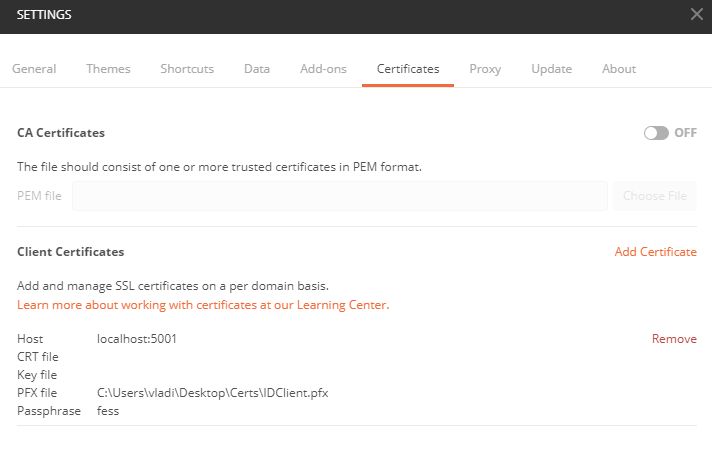This screenshot has width=712, height=454.
Task: Click the IDClient.pfx file path
Action: (x=213, y=393)
